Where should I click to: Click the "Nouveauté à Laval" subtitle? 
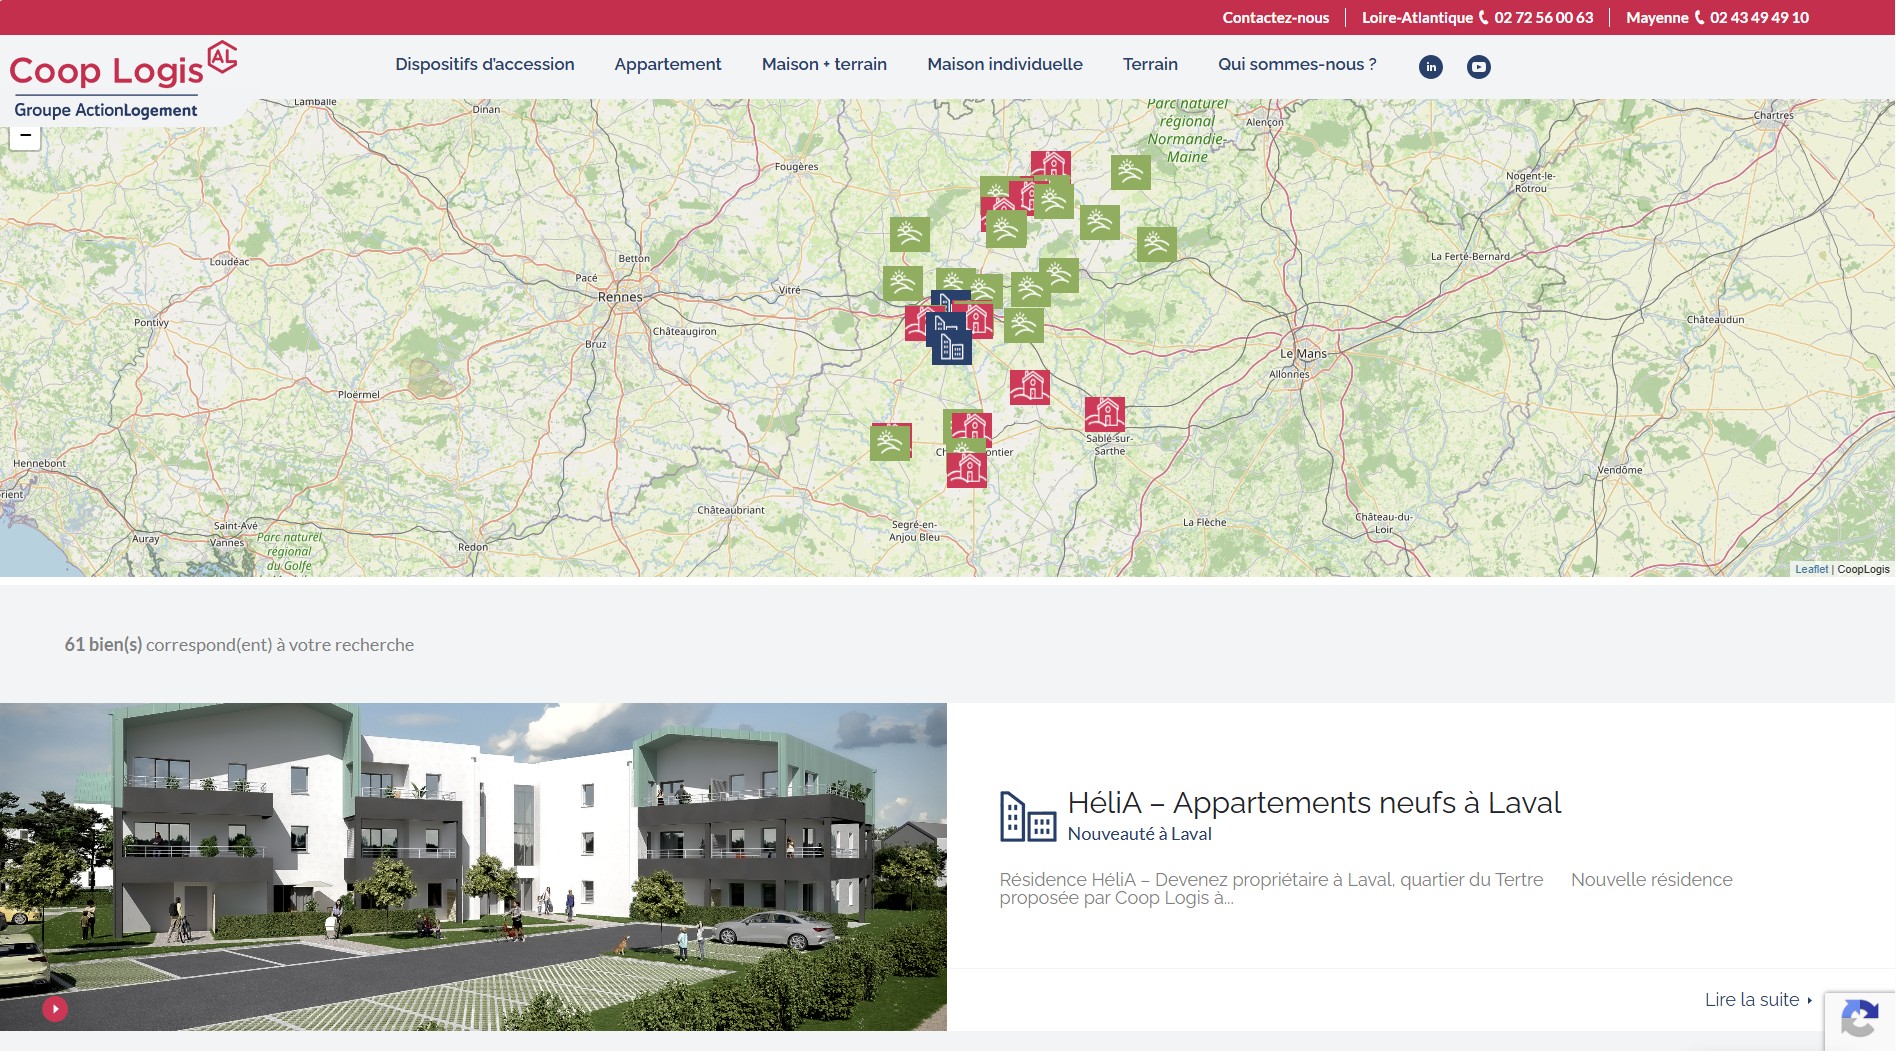(1139, 834)
